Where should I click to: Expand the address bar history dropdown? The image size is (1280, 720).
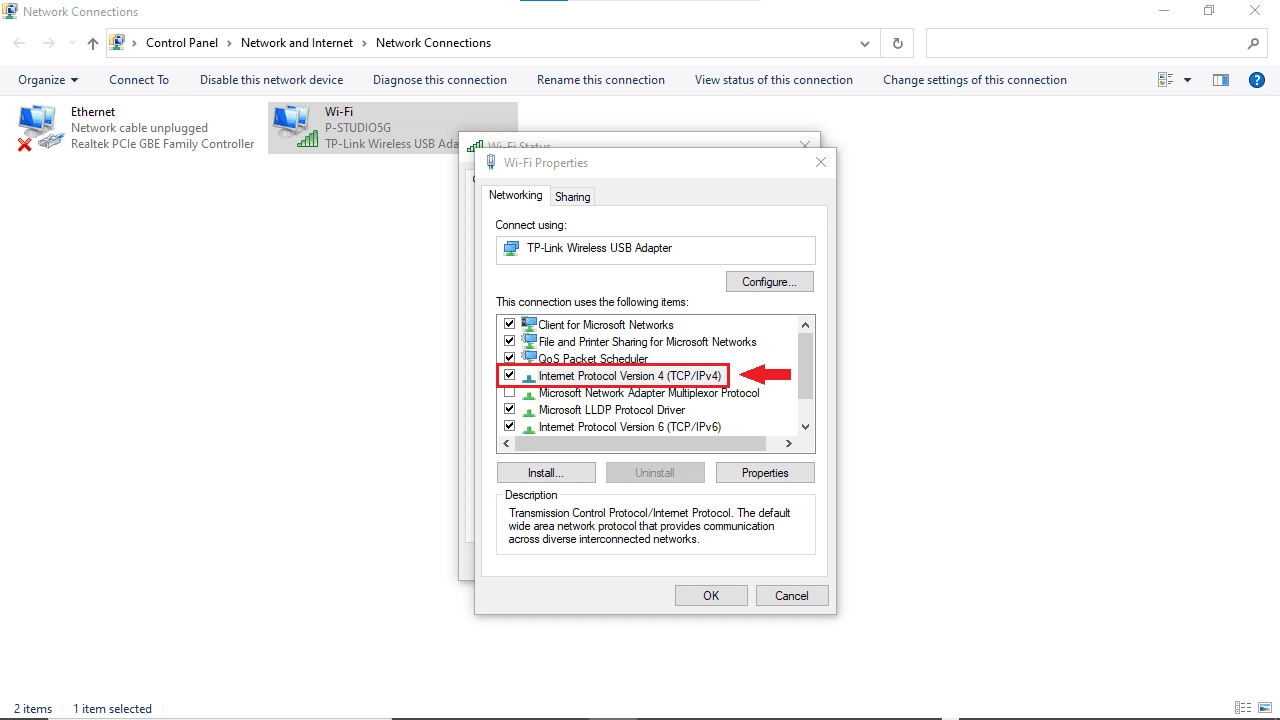coord(865,43)
